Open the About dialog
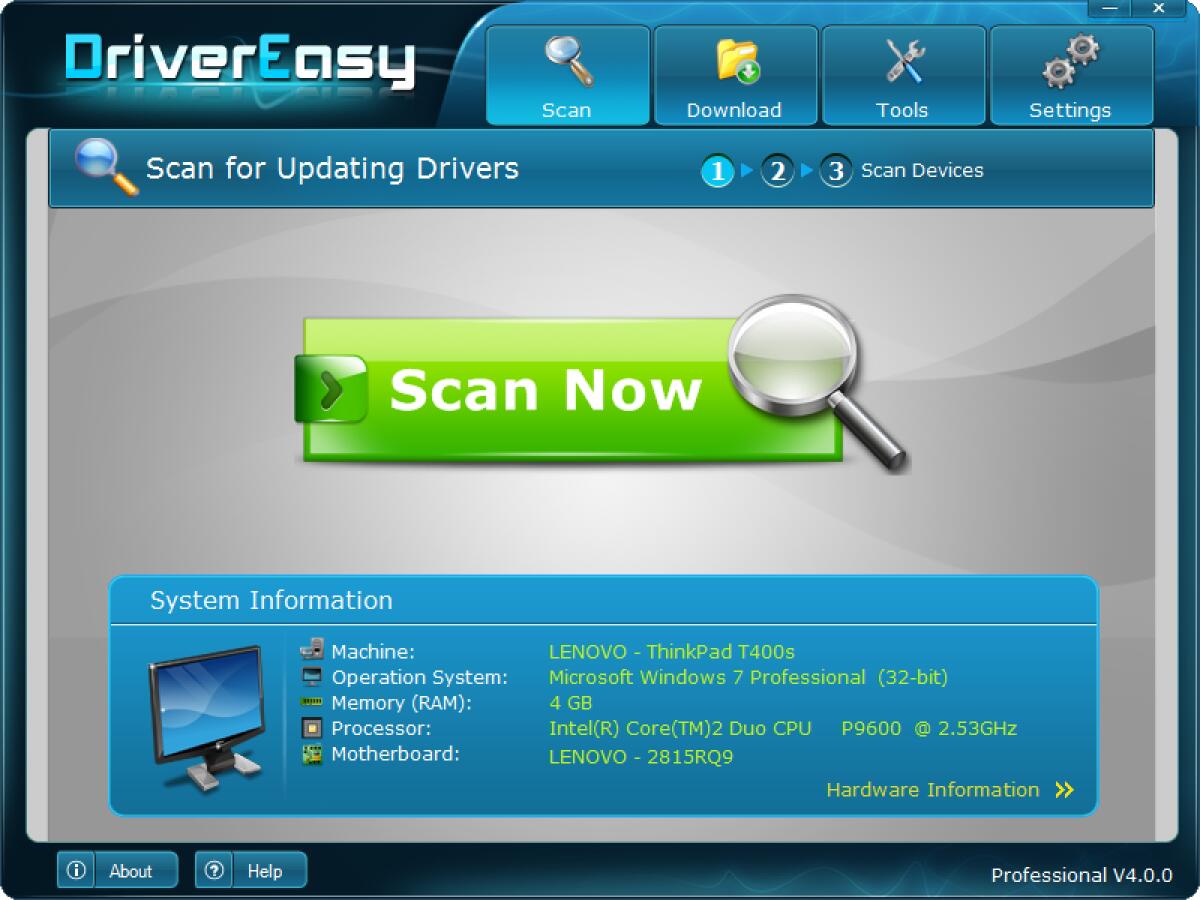Image resolution: width=1200 pixels, height=900 pixels. click(x=133, y=870)
